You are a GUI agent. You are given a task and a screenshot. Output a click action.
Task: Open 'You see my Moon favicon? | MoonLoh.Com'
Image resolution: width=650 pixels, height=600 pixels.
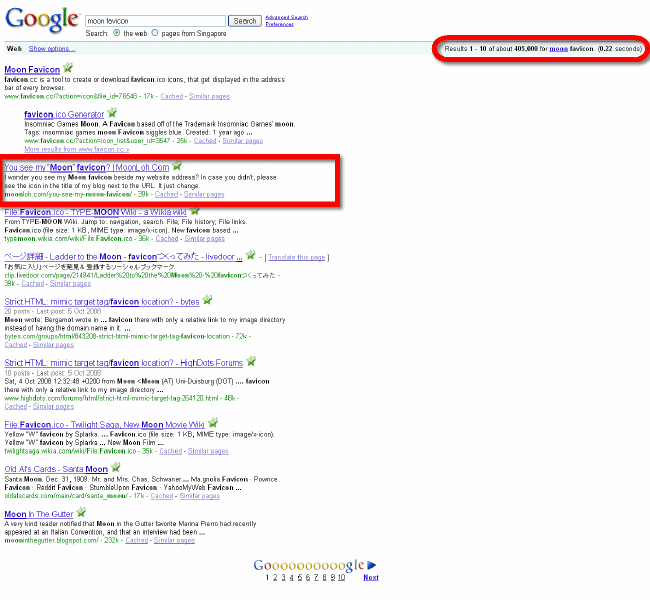click(87, 168)
